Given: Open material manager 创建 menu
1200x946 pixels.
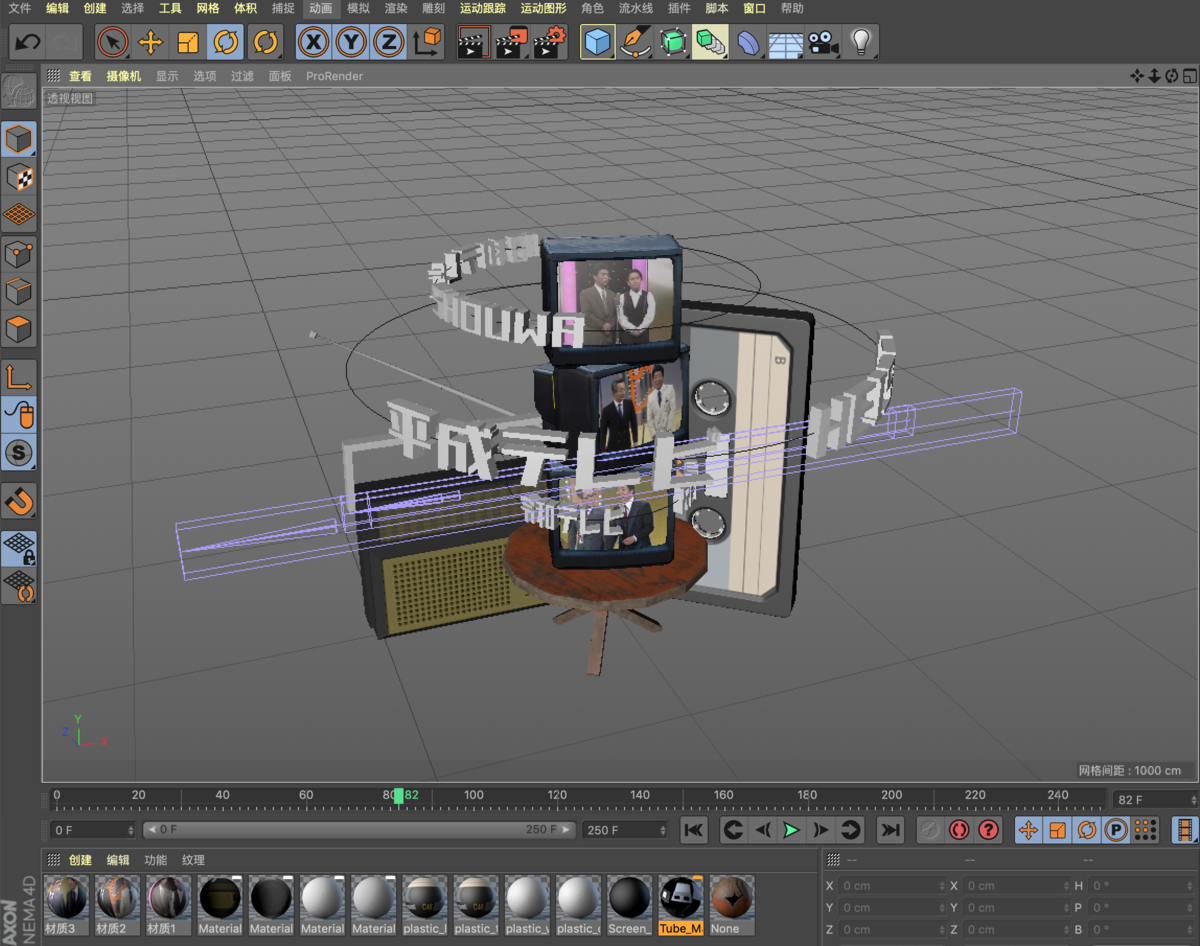Looking at the screenshot, I should tap(80, 860).
